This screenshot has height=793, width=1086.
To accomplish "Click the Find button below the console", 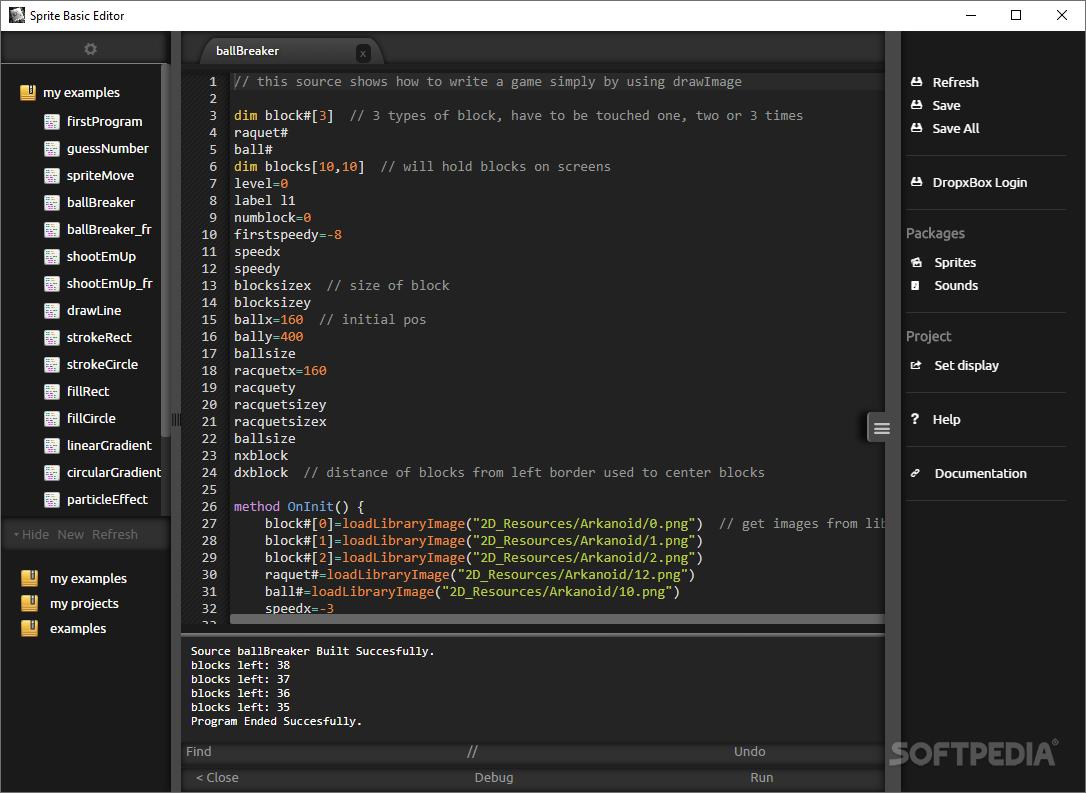I will click(x=199, y=751).
